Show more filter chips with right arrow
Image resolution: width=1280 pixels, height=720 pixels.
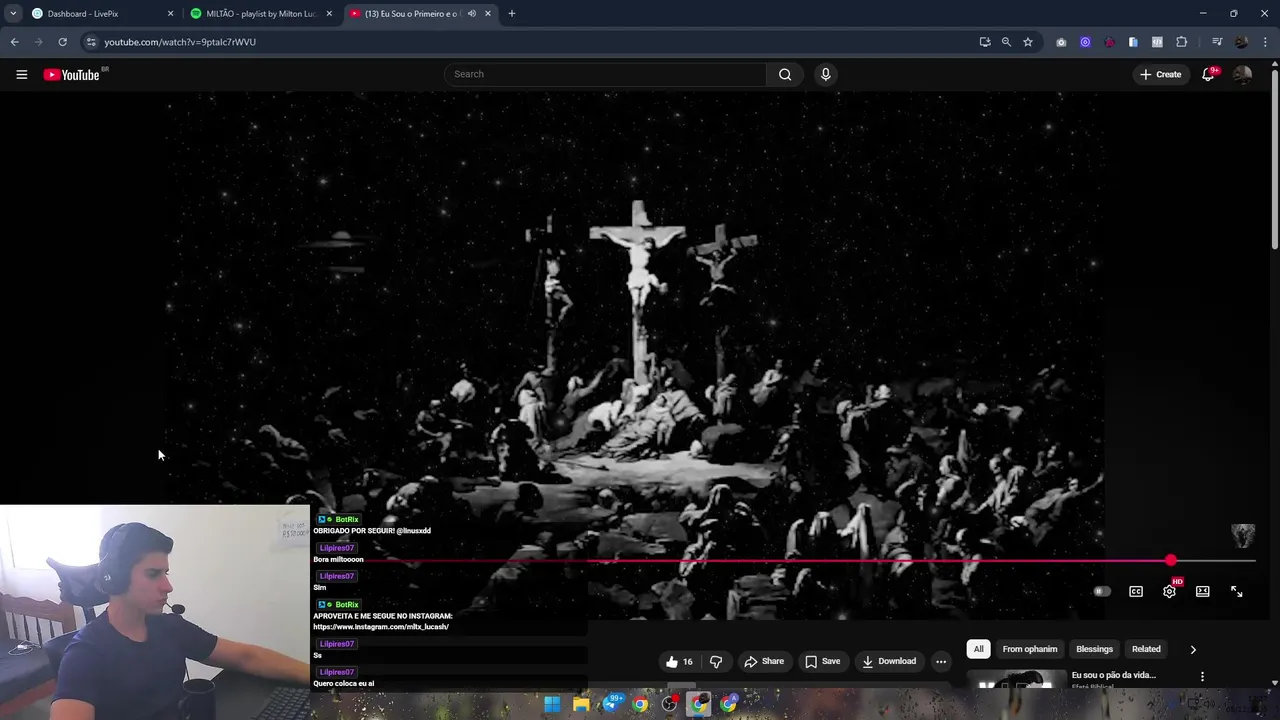tap(1193, 649)
